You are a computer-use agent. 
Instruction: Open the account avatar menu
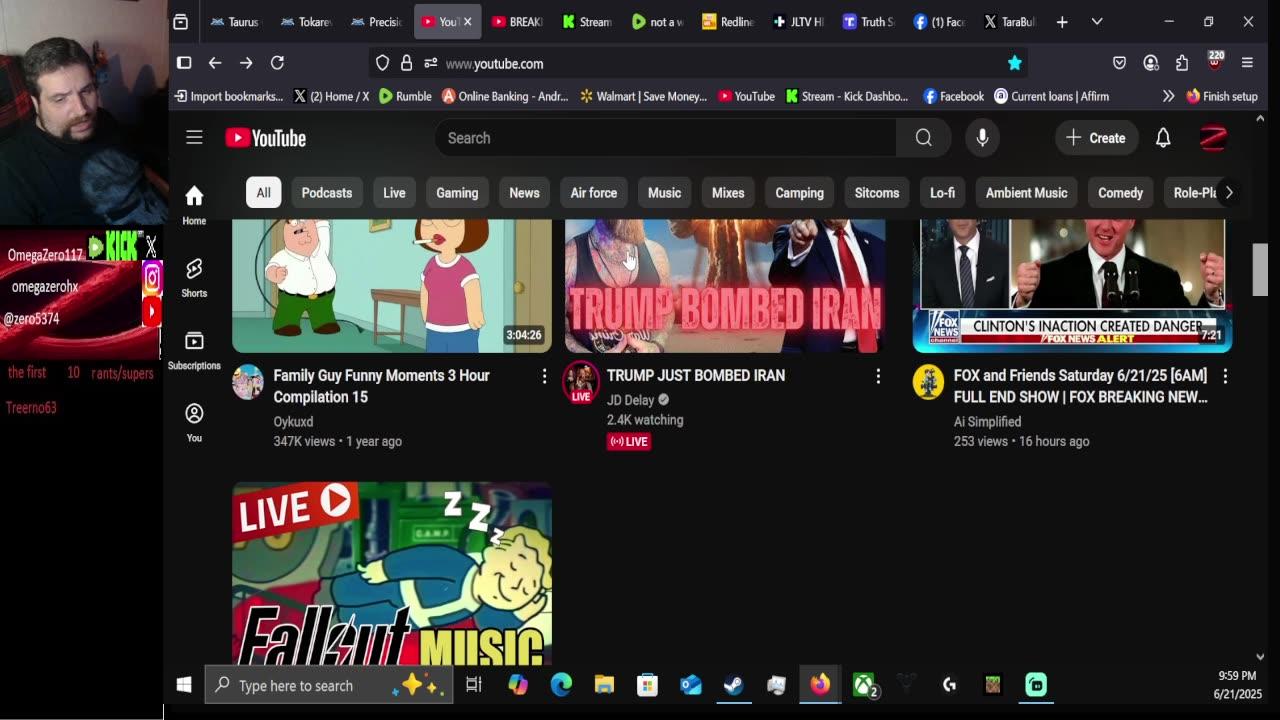click(1213, 138)
